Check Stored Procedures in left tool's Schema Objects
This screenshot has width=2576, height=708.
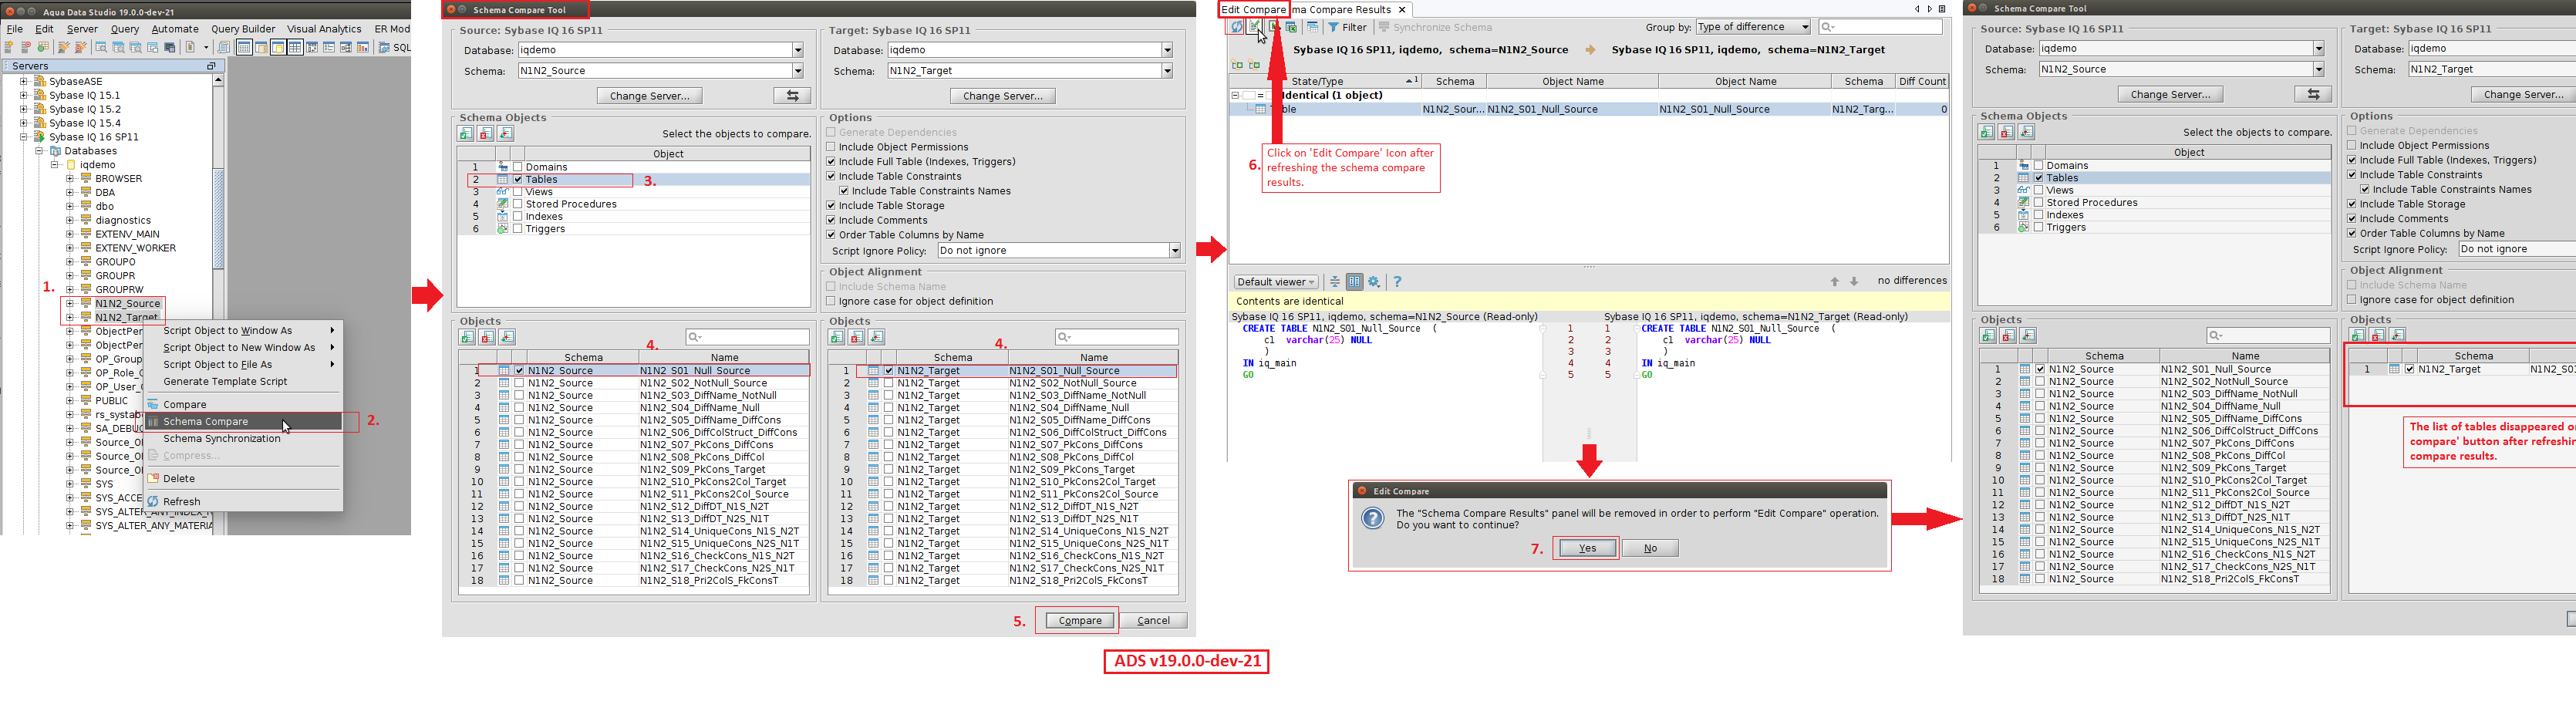[x=518, y=204]
